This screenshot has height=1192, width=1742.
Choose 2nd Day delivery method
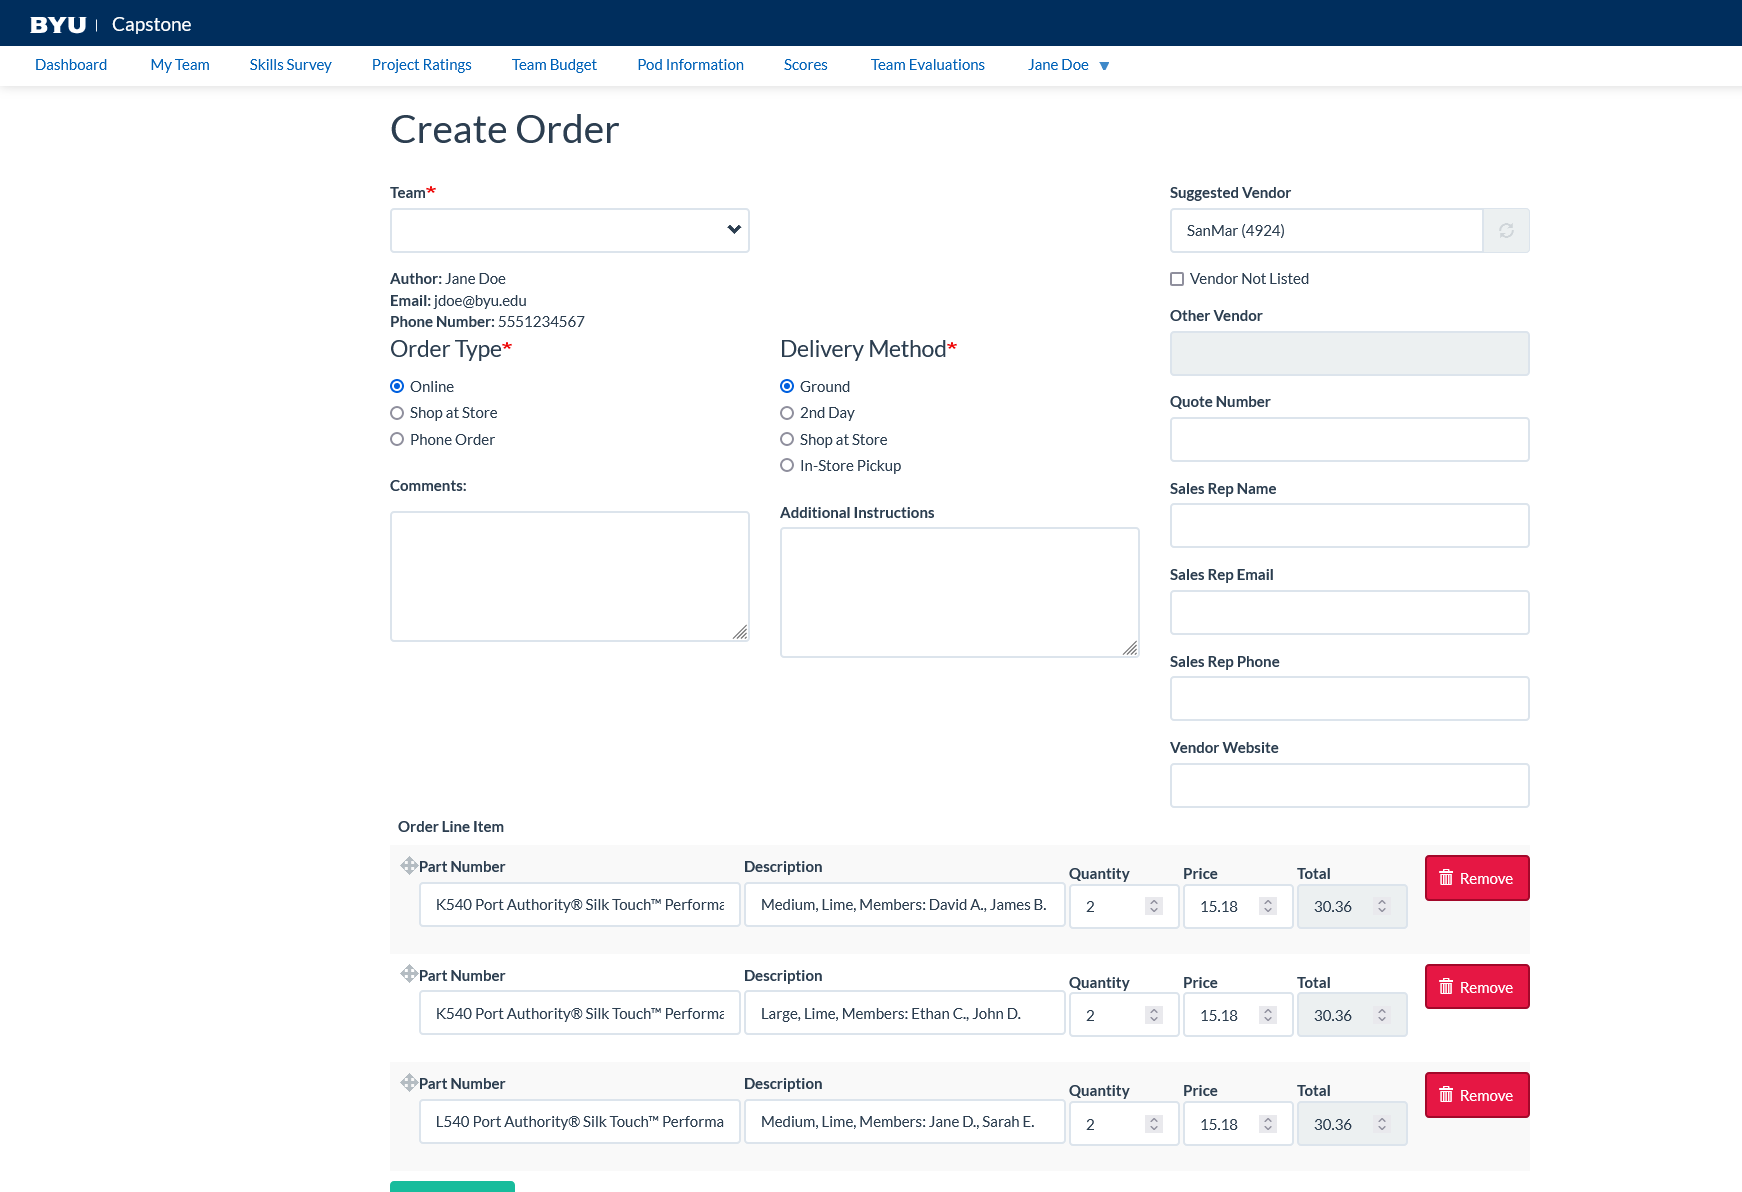pos(787,413)
